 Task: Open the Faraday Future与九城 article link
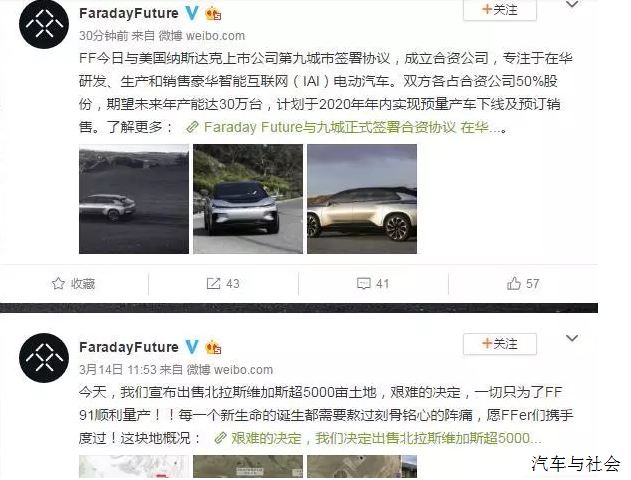345,127
